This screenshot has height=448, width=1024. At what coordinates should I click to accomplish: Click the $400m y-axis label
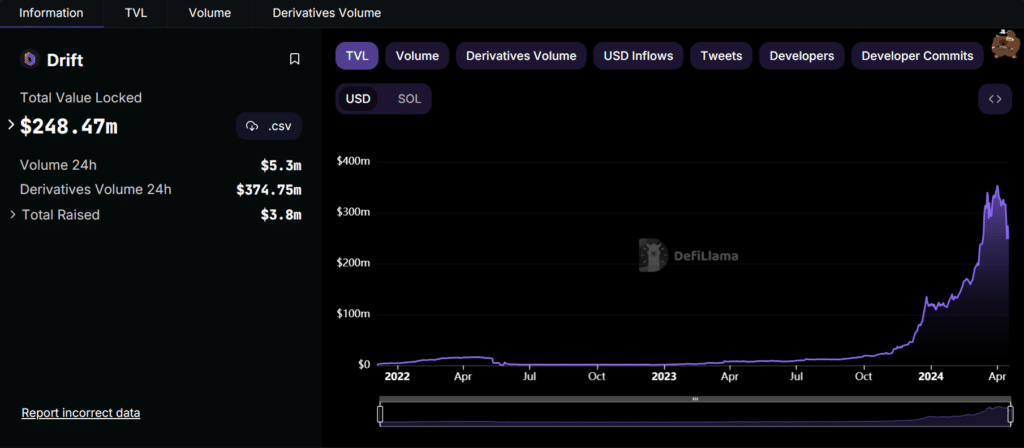pyautogui.click(x=353, y=161)
